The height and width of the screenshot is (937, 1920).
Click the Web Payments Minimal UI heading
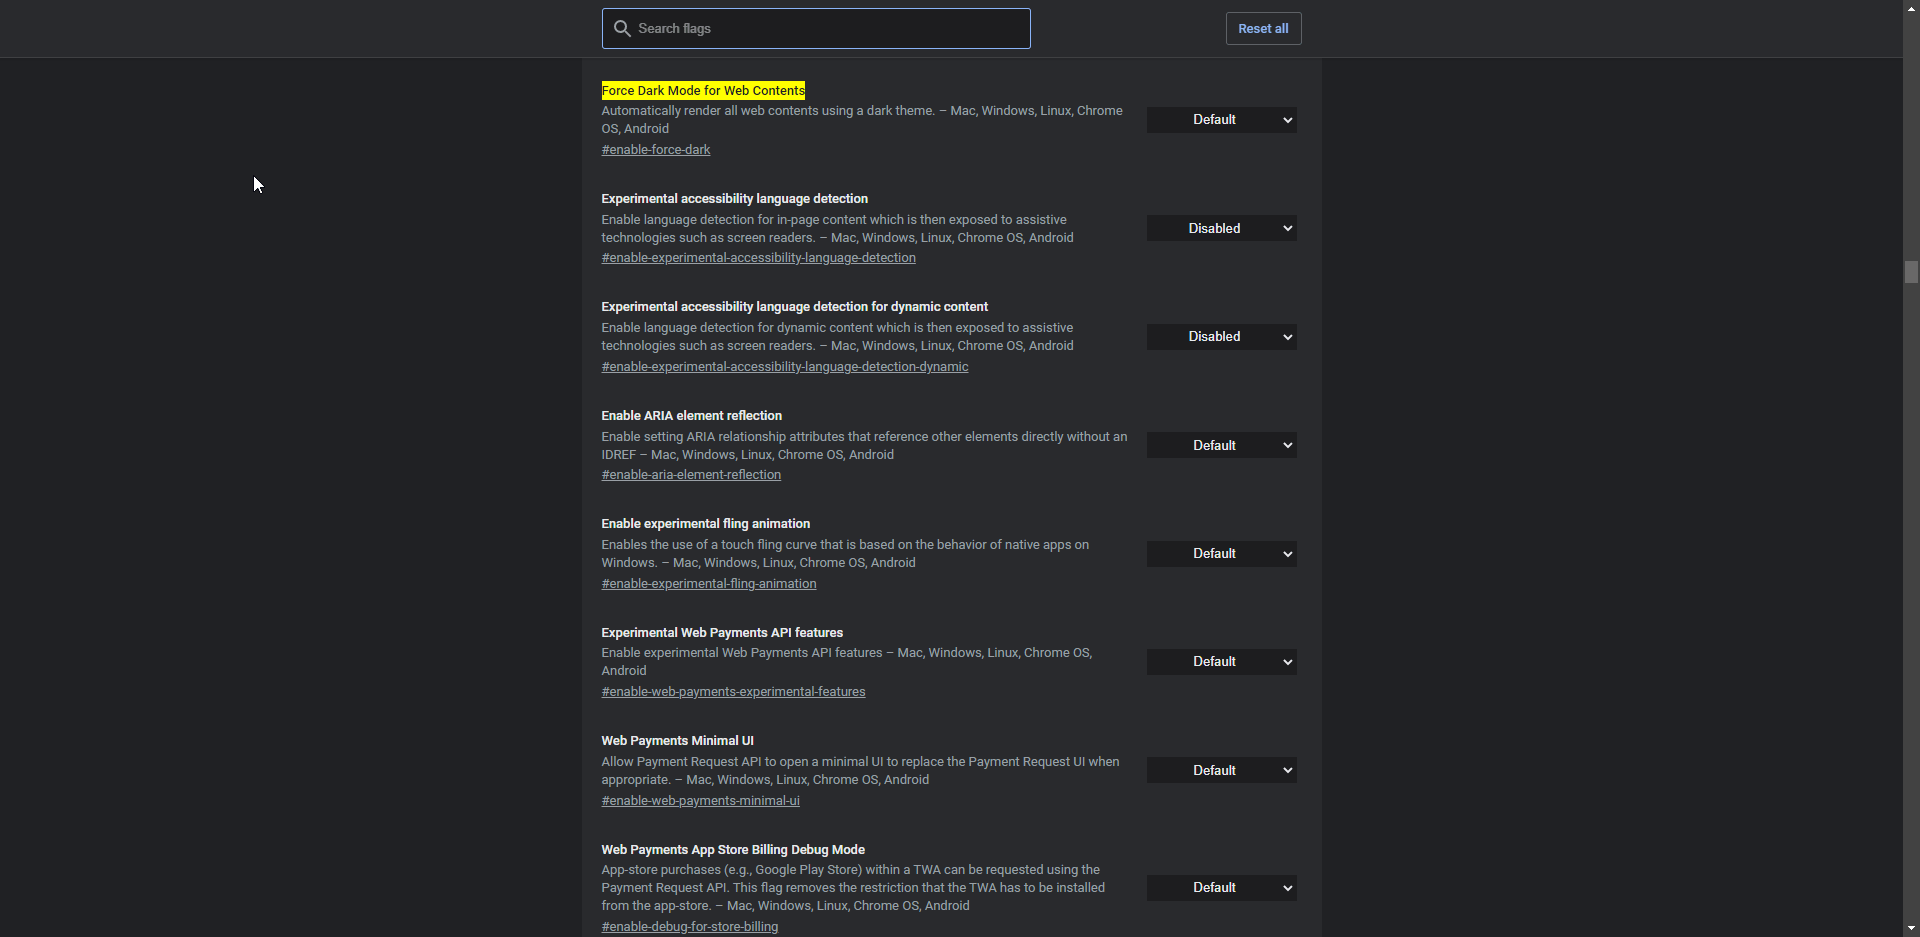(678, 741)
